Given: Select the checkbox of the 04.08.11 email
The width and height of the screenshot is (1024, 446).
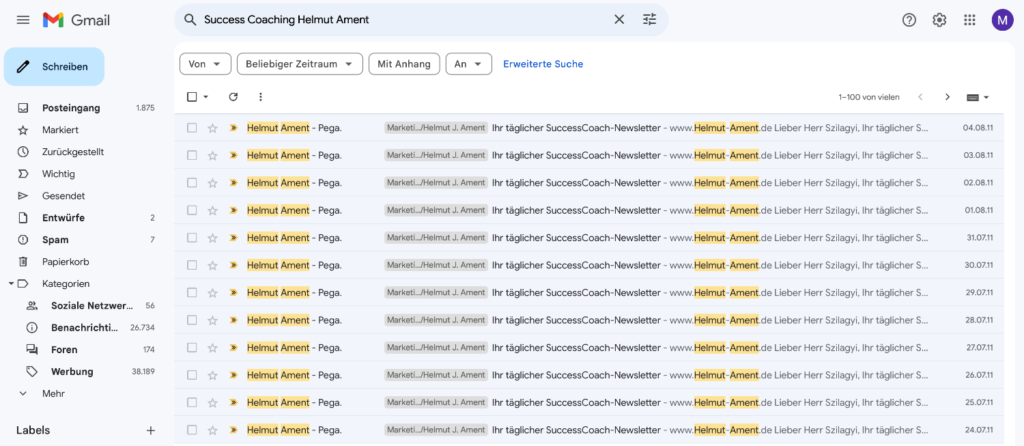Looking at the screenshot, I should [192, 128].
